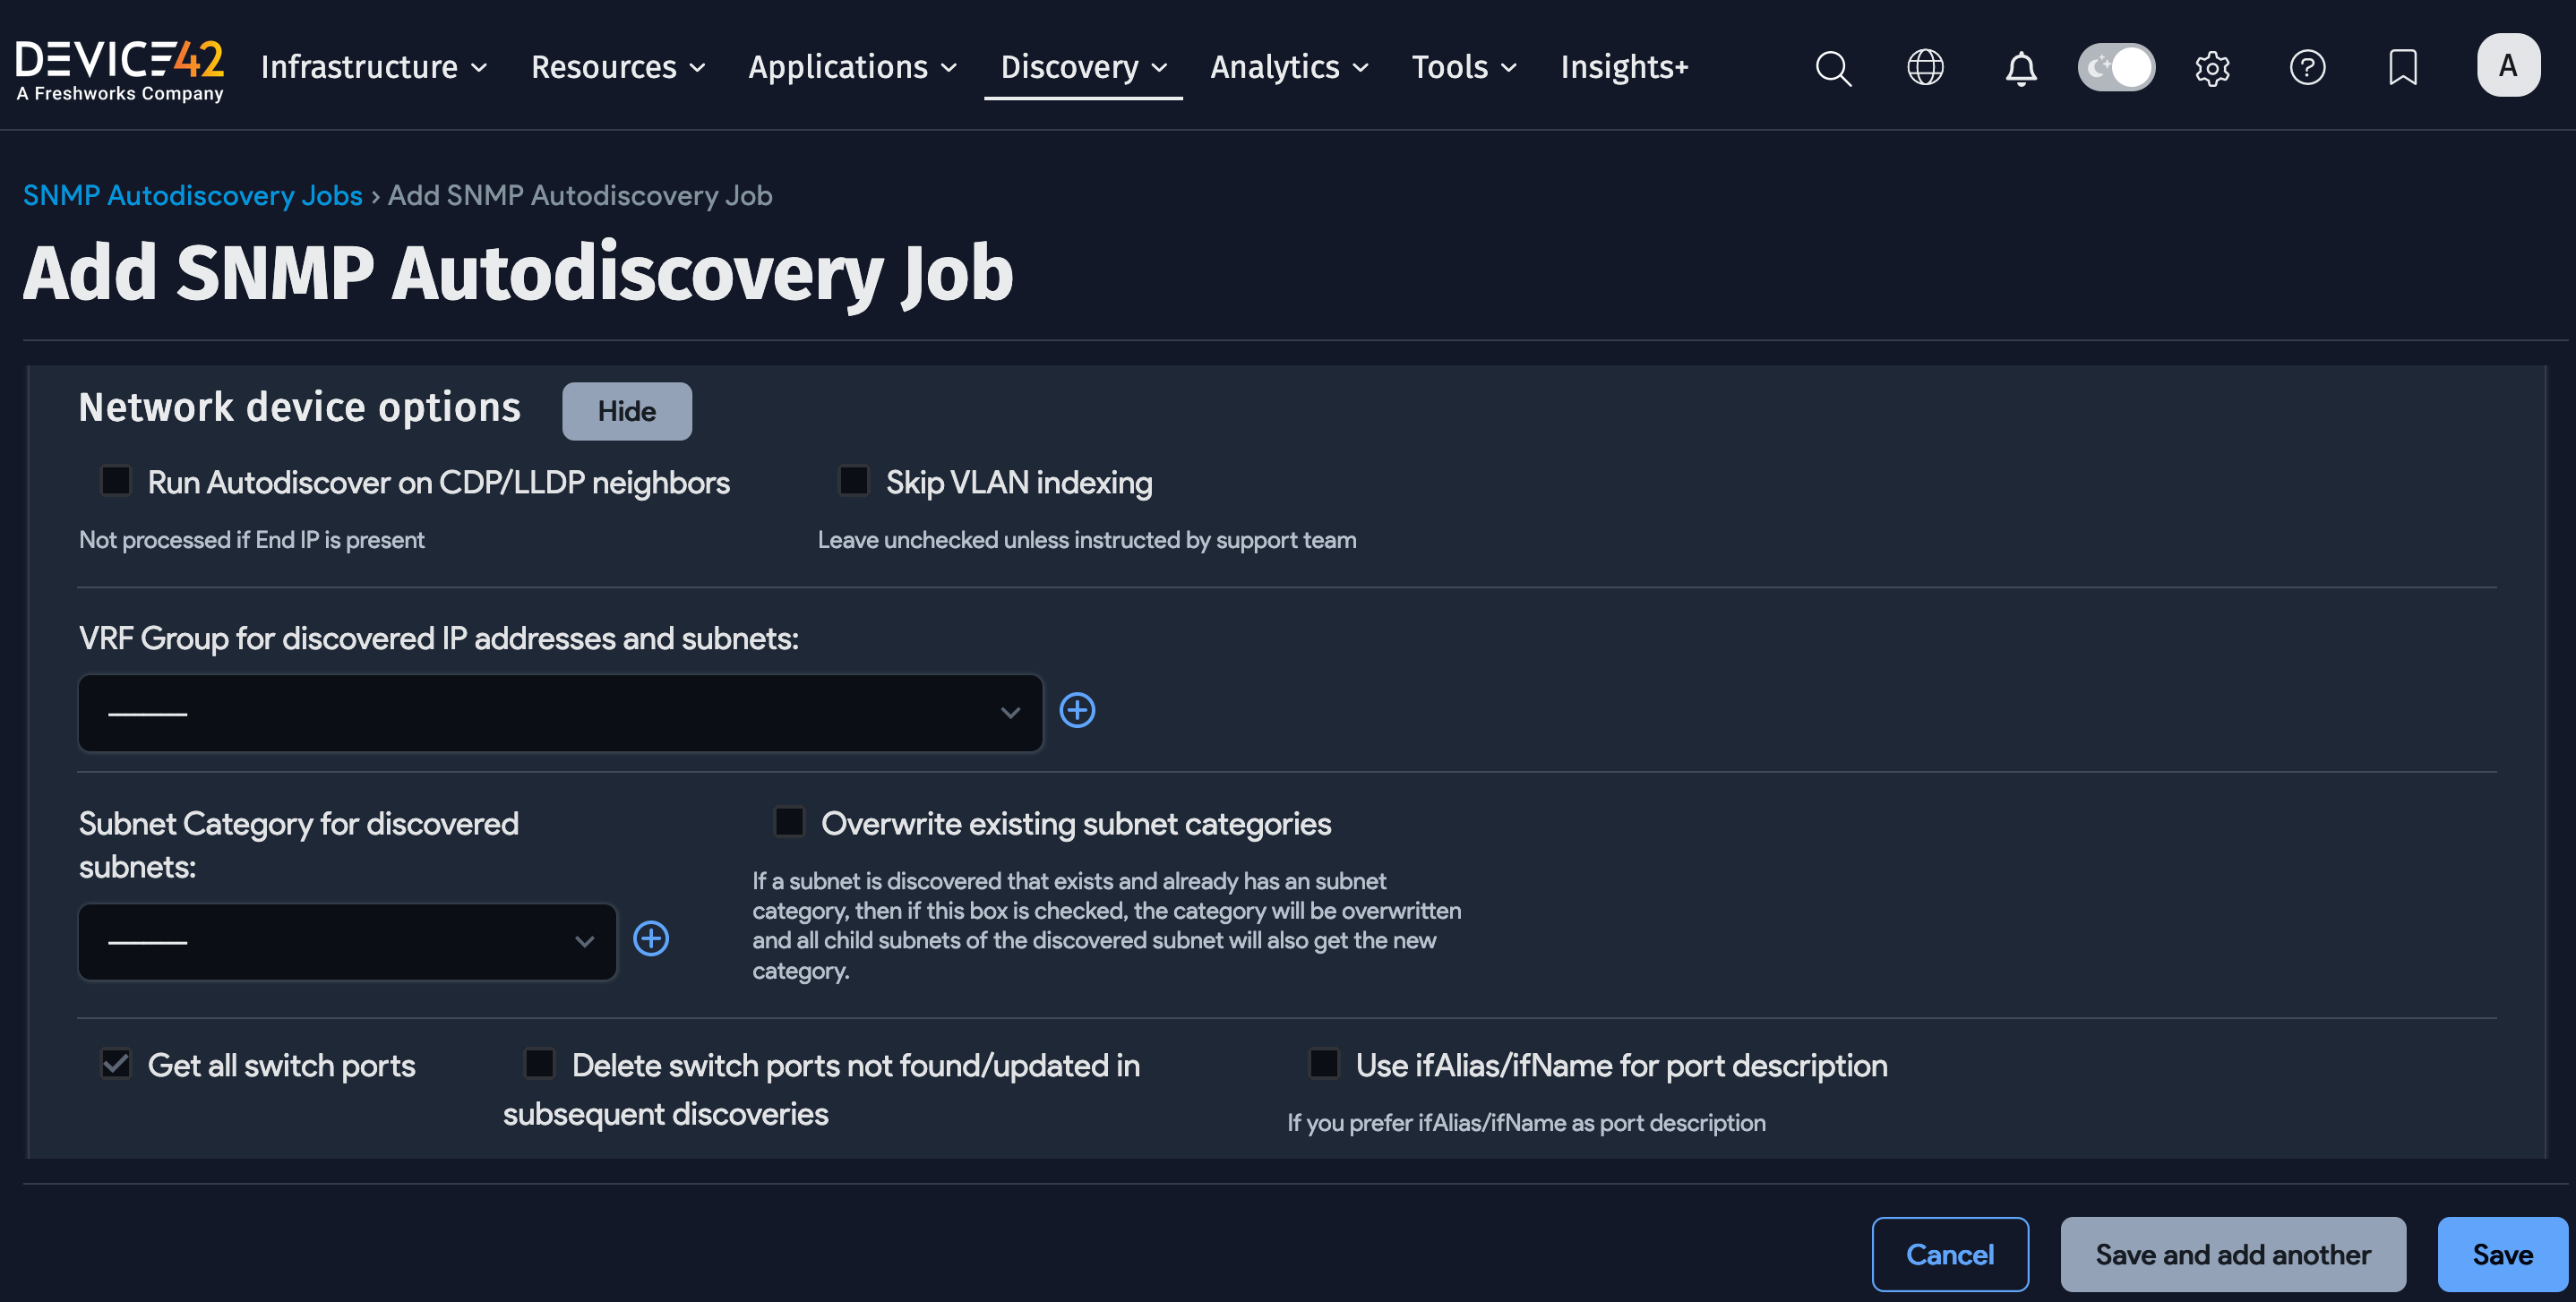Open the notifications bell
This screenshot has height=1302, width=2576.
[2020, 68]
